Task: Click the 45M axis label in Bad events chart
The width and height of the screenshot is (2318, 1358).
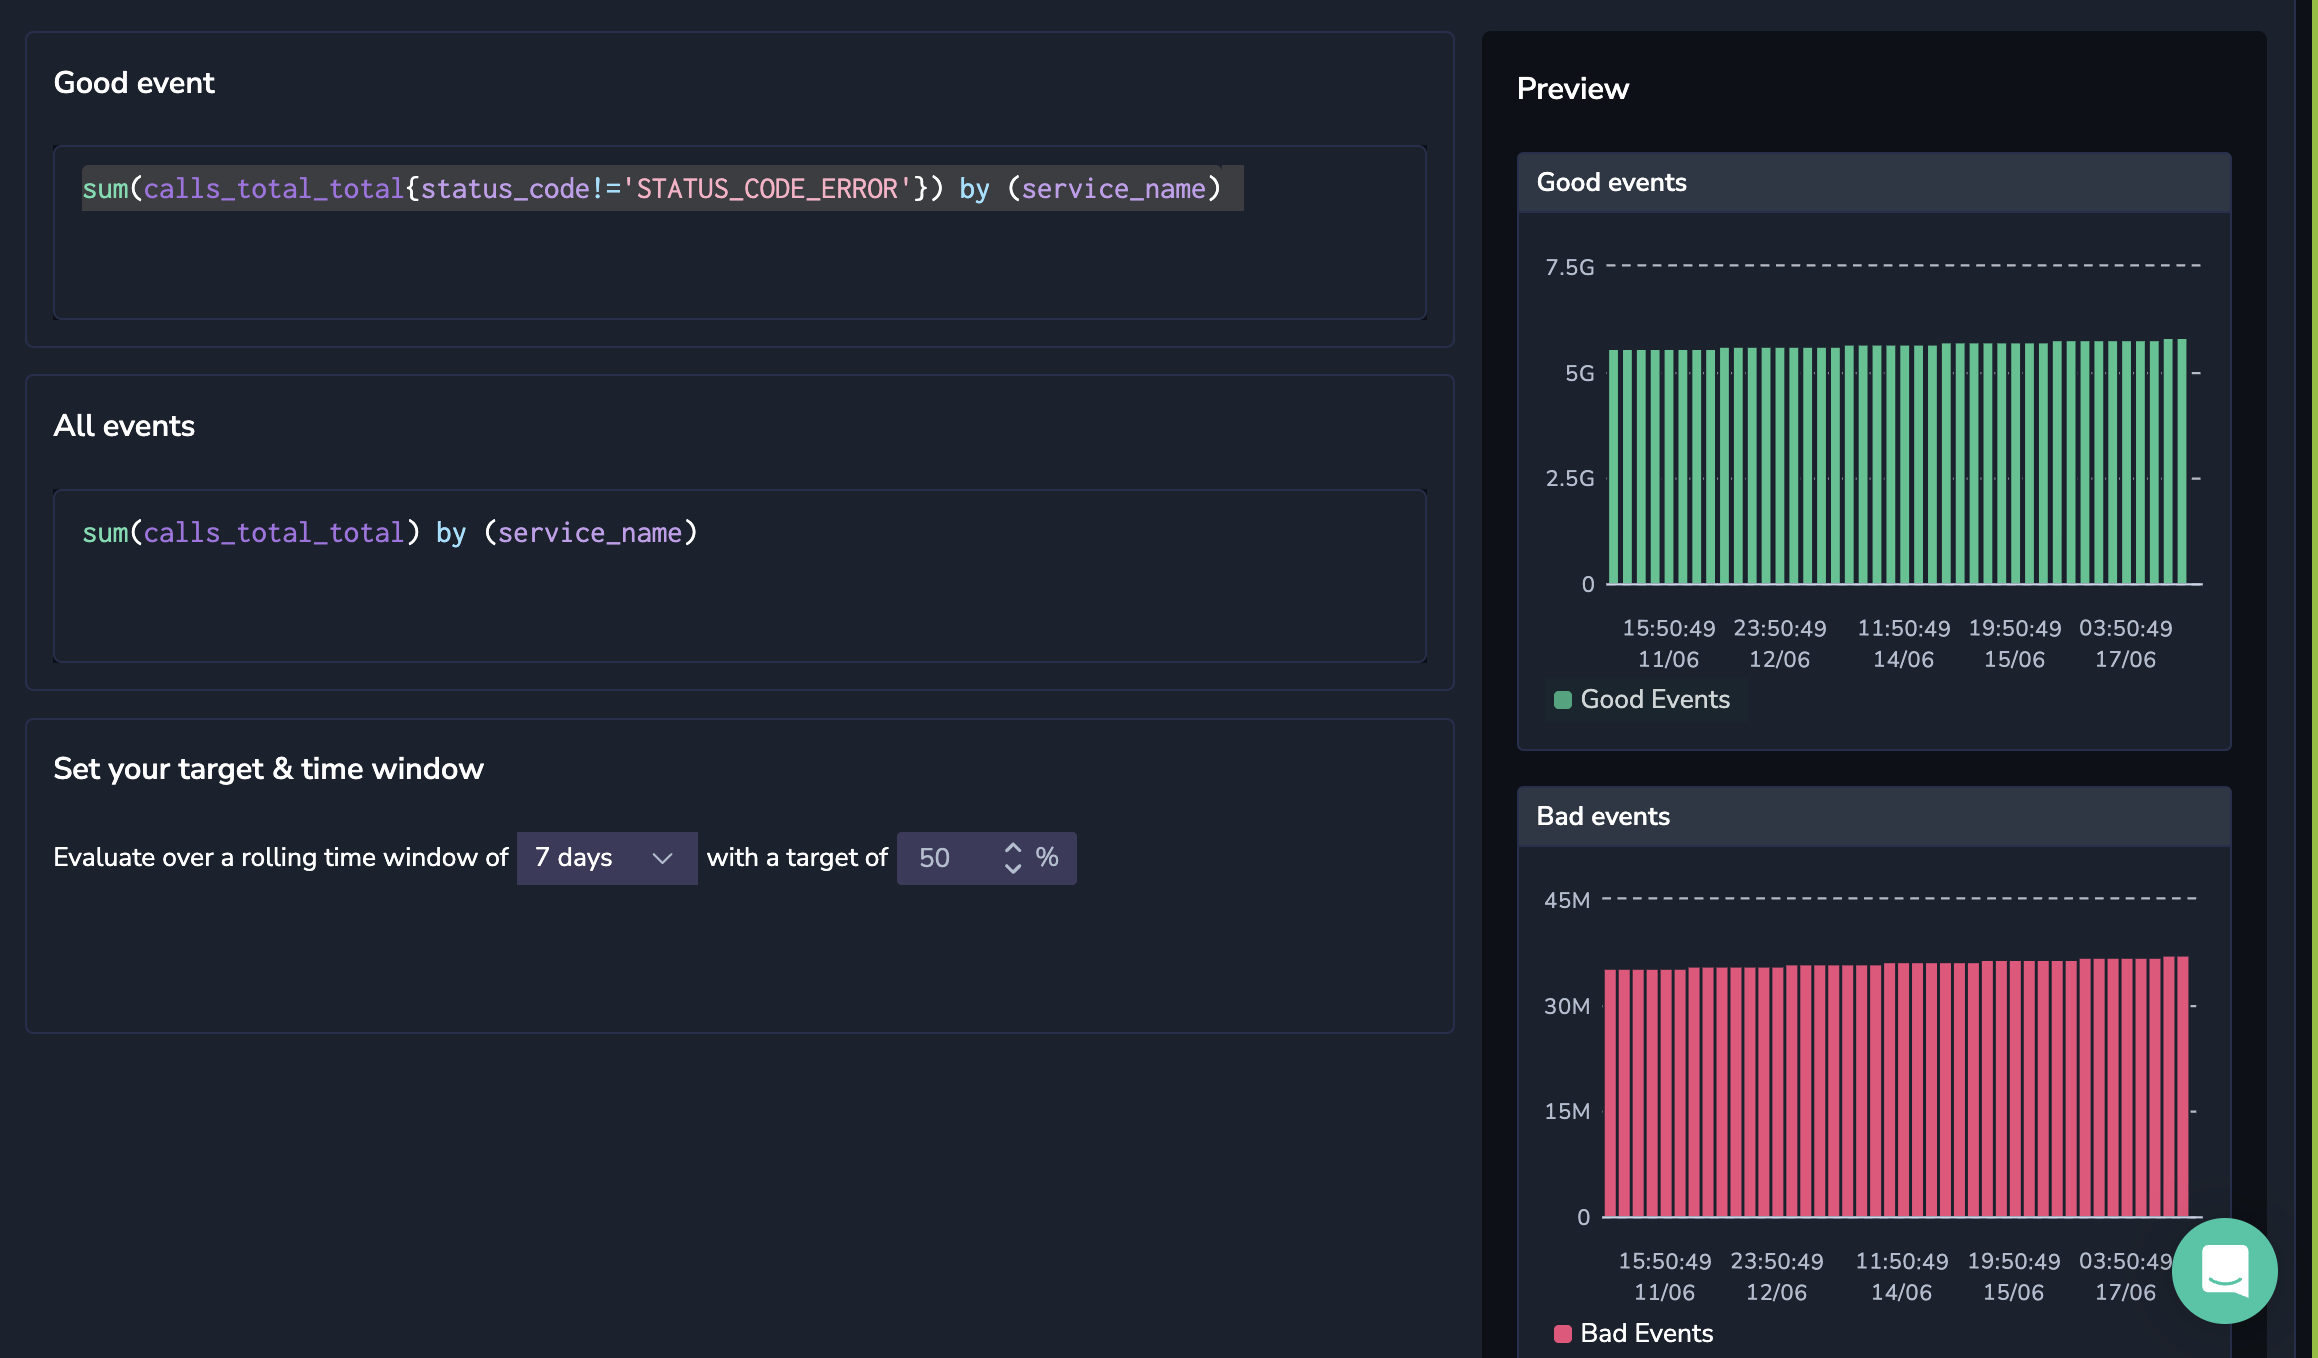Action: [1567, 900]
